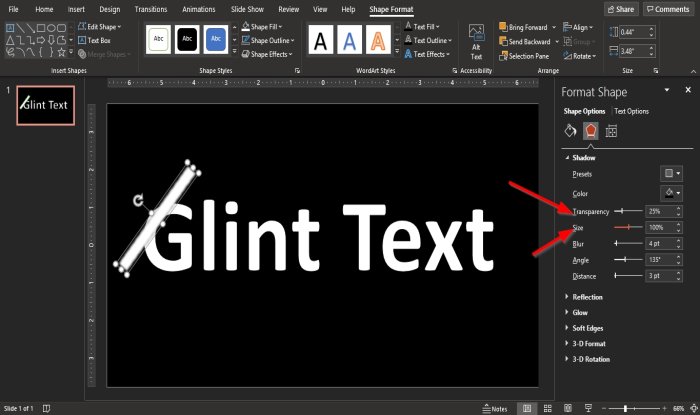
Task: Select the black Abc shape style
Action: (x=187, y=39)
